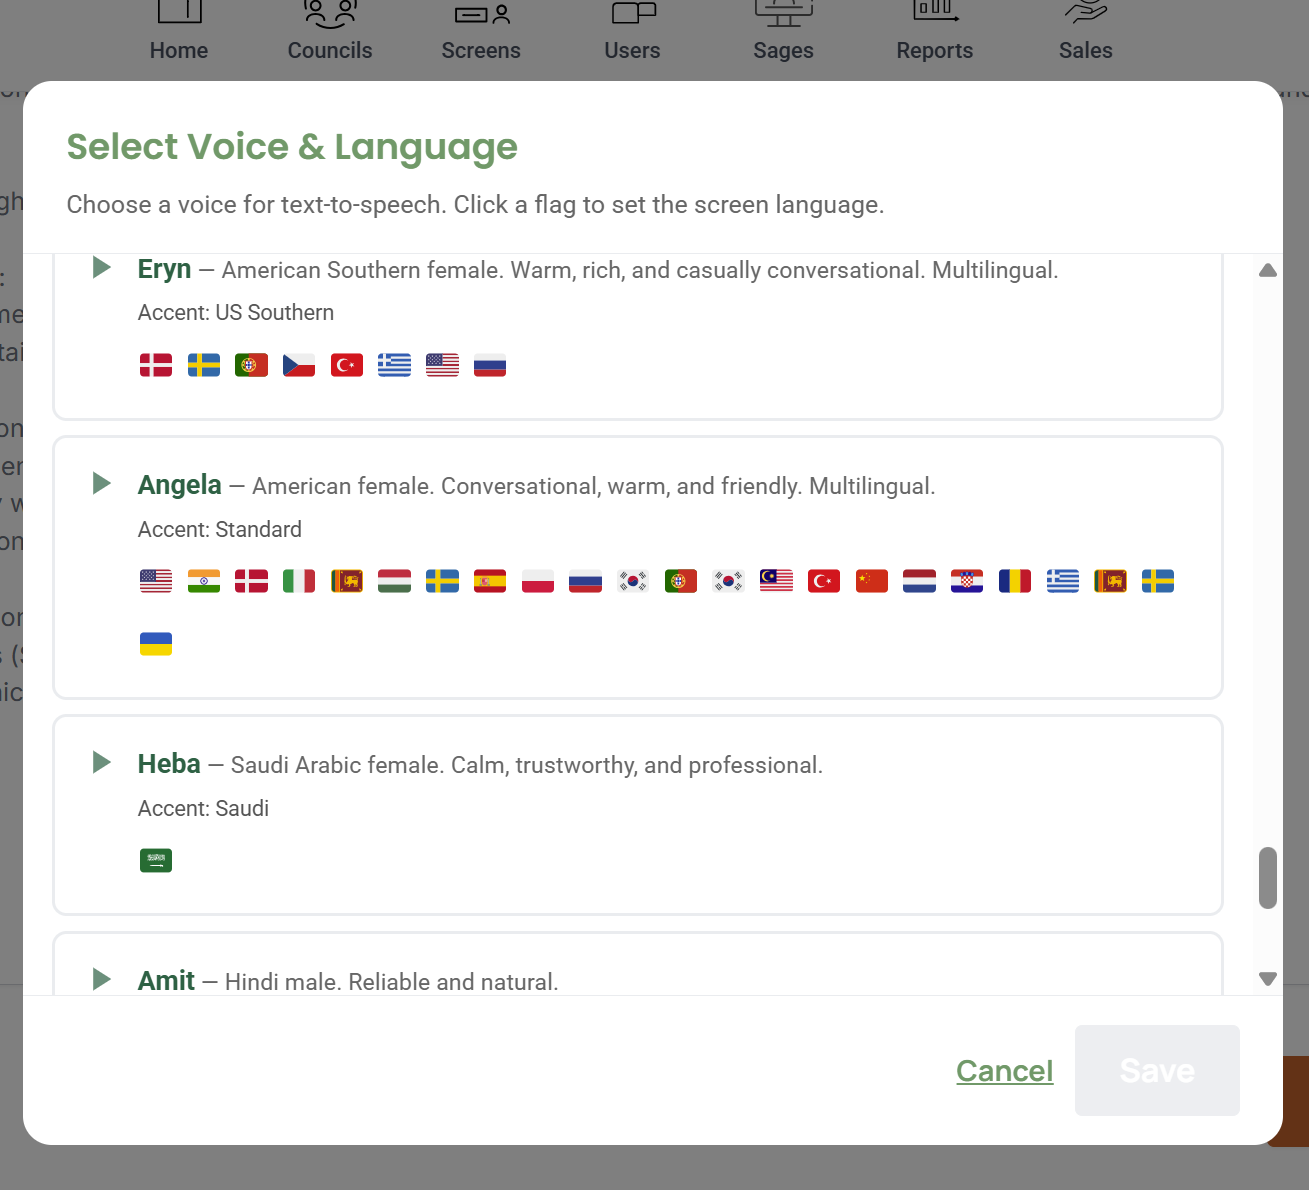Play Angela's voice preview
This screenshot has width=1309, height=1190.
101,483
